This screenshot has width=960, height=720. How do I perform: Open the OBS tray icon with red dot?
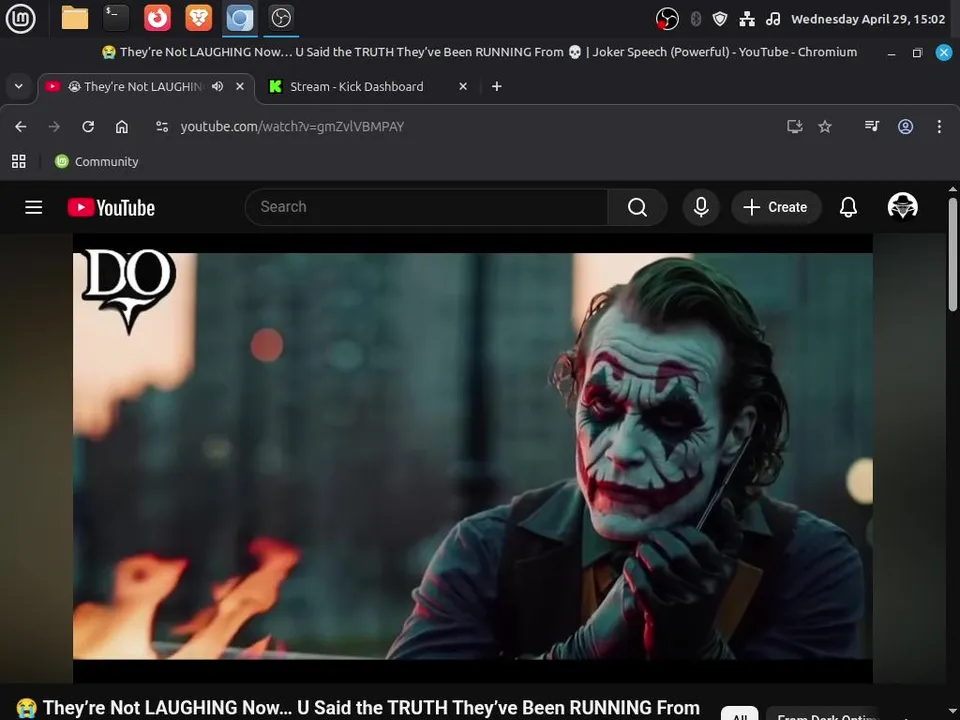pos(667,19)
